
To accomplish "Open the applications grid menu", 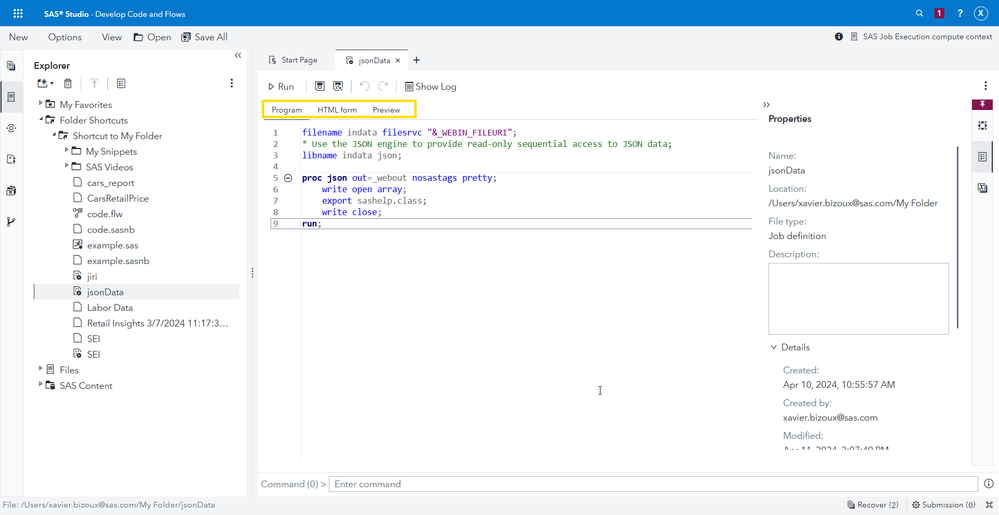I will (x=18, y=13).
